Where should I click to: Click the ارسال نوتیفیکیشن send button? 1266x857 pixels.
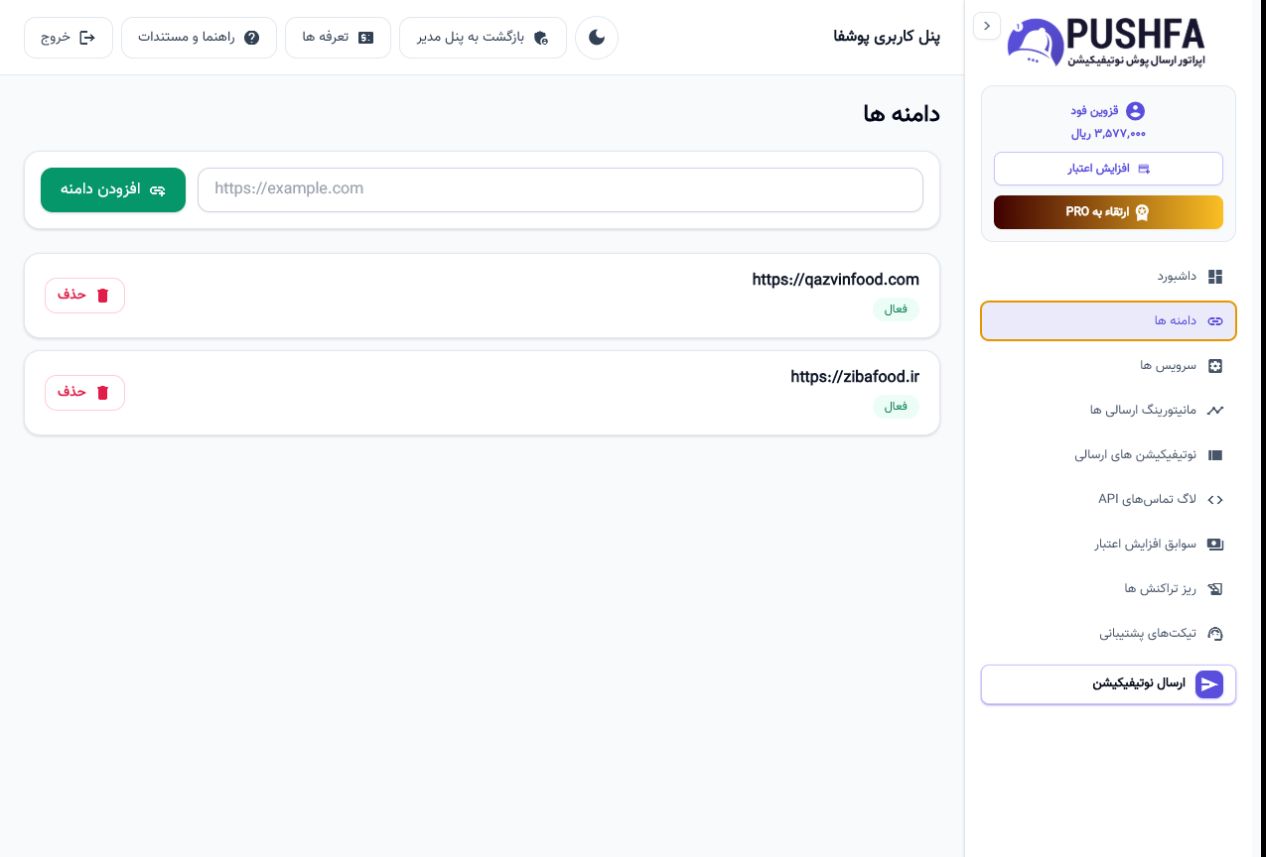pos(1108,685)
